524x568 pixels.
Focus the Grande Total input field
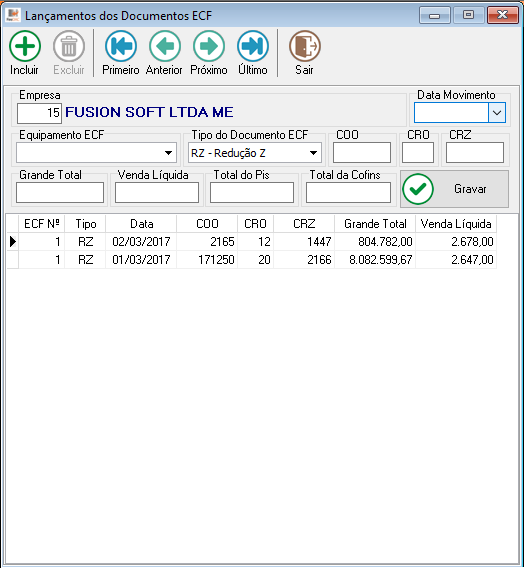60,192
